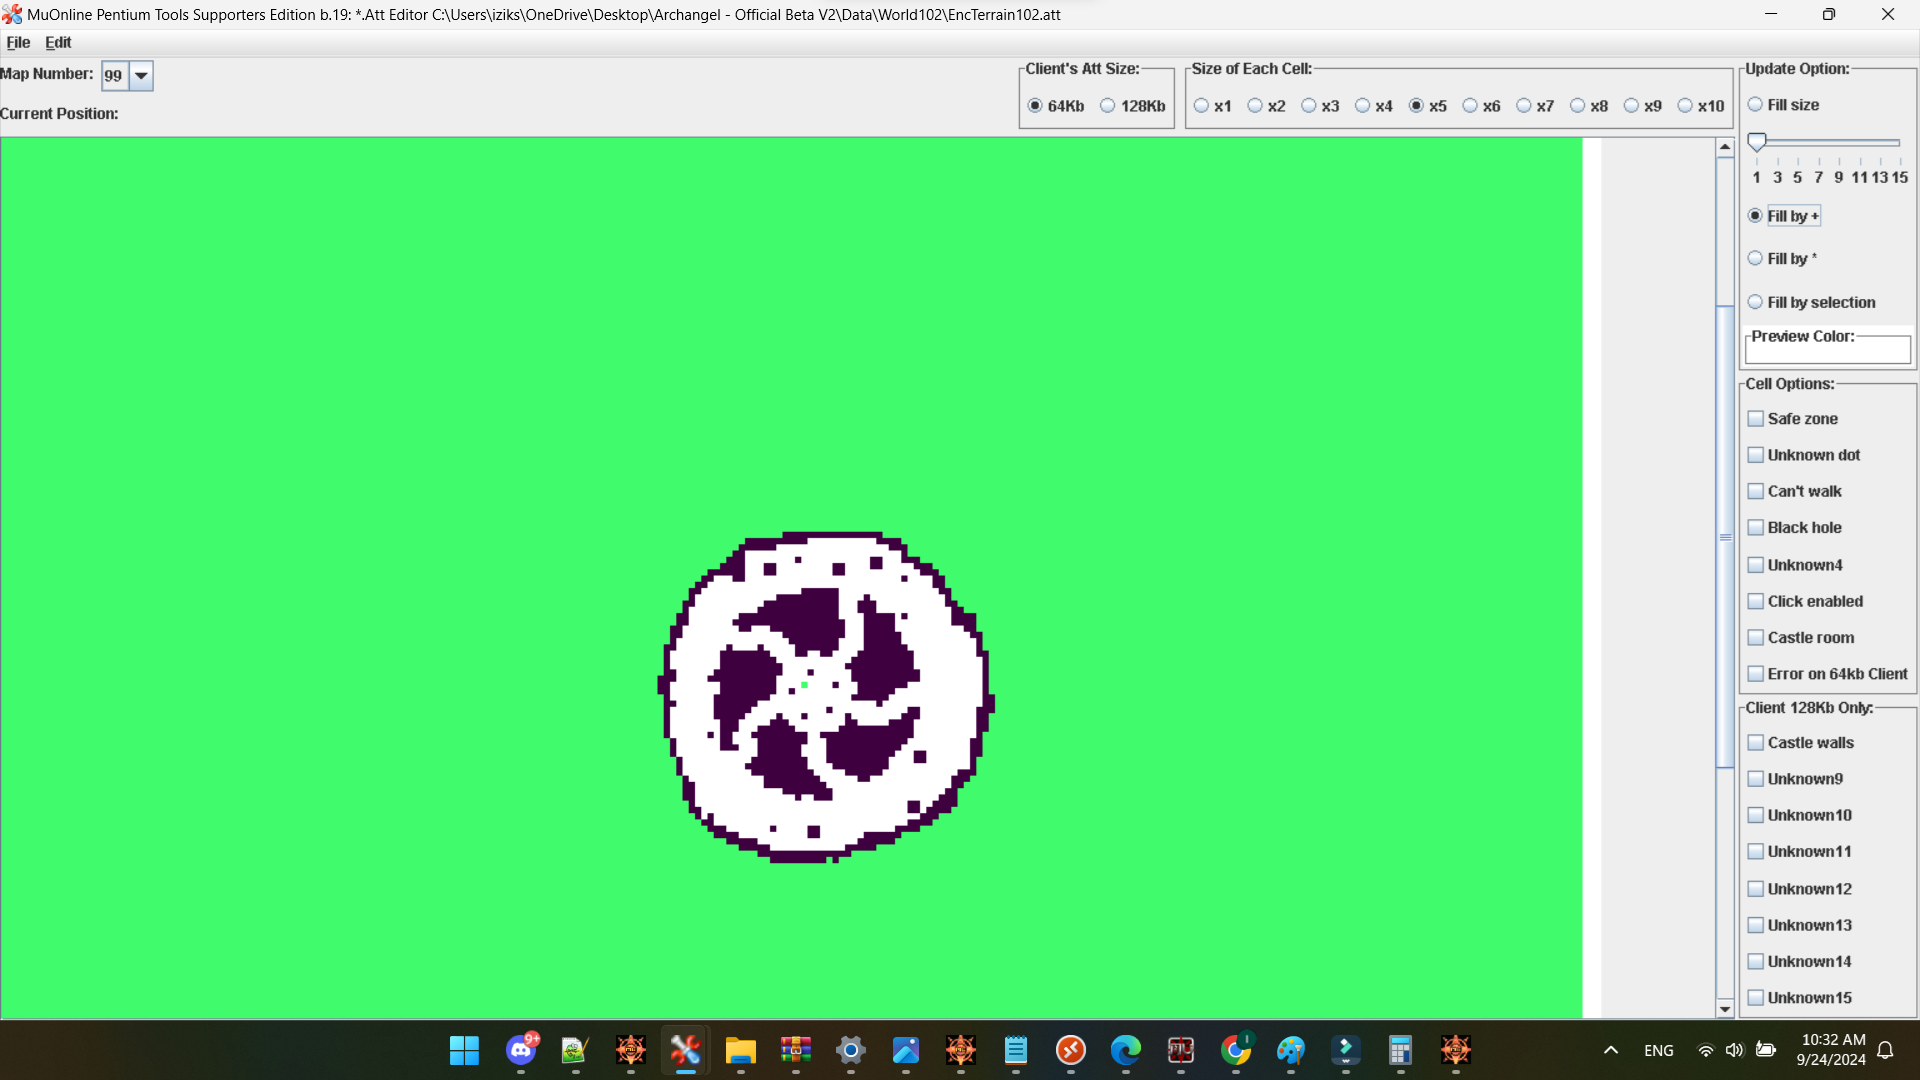Select the Fill by + option
1920x1080 pixels.
point(1783,216)
